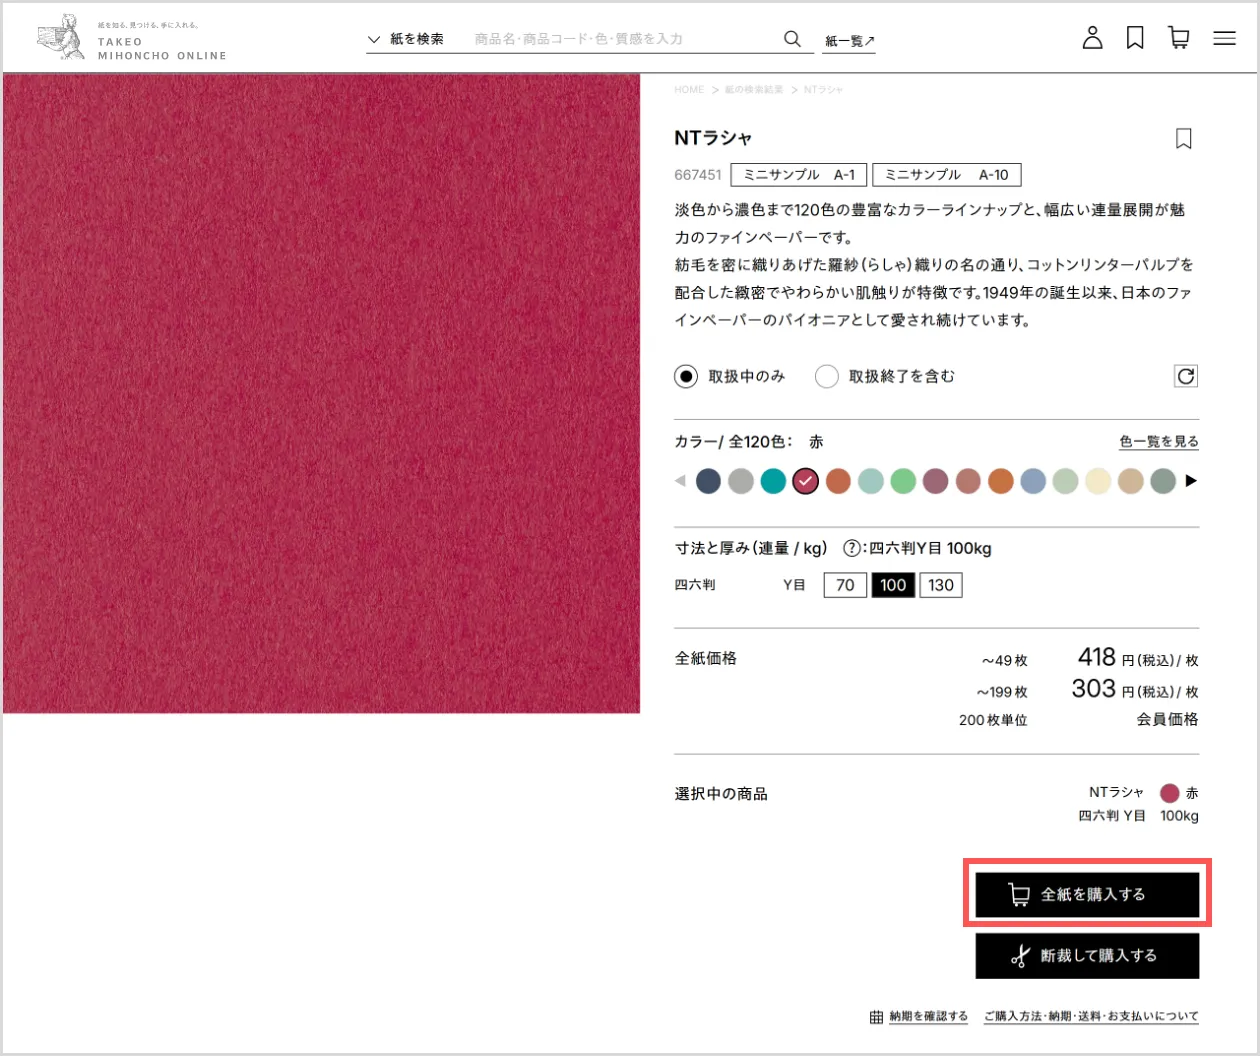1260x1058 pixels.
Task: Expand the 紙を検索 dropdown
Action: pyautogui.click(x=406, y=39)
